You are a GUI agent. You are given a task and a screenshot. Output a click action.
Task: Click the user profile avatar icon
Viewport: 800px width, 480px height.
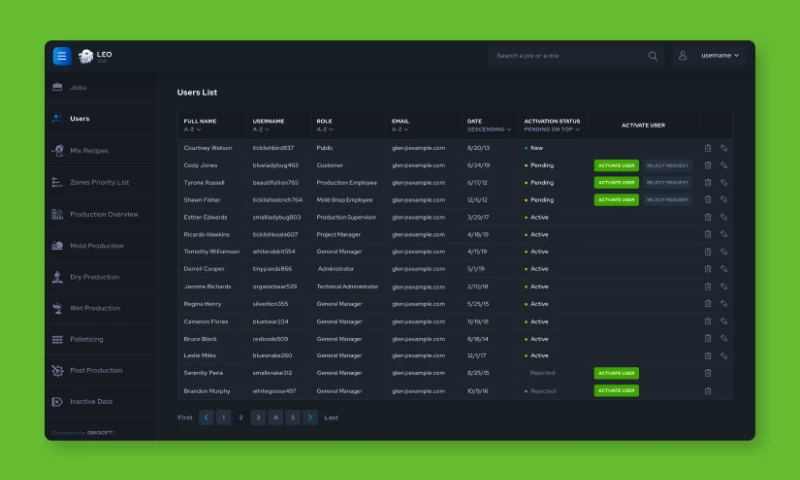[x=682, y=56]
